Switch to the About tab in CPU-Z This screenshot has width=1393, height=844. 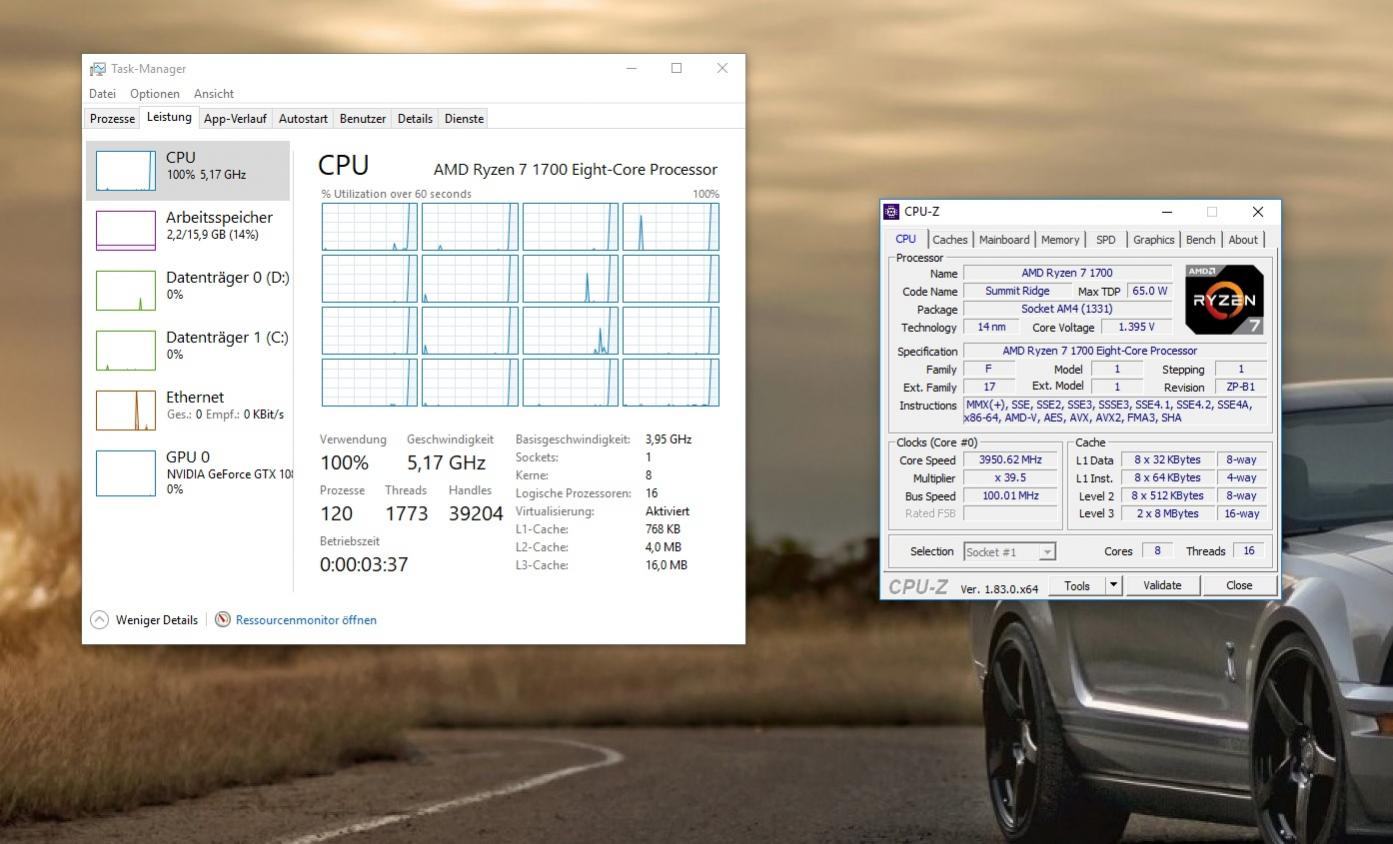click(1243, 240)
